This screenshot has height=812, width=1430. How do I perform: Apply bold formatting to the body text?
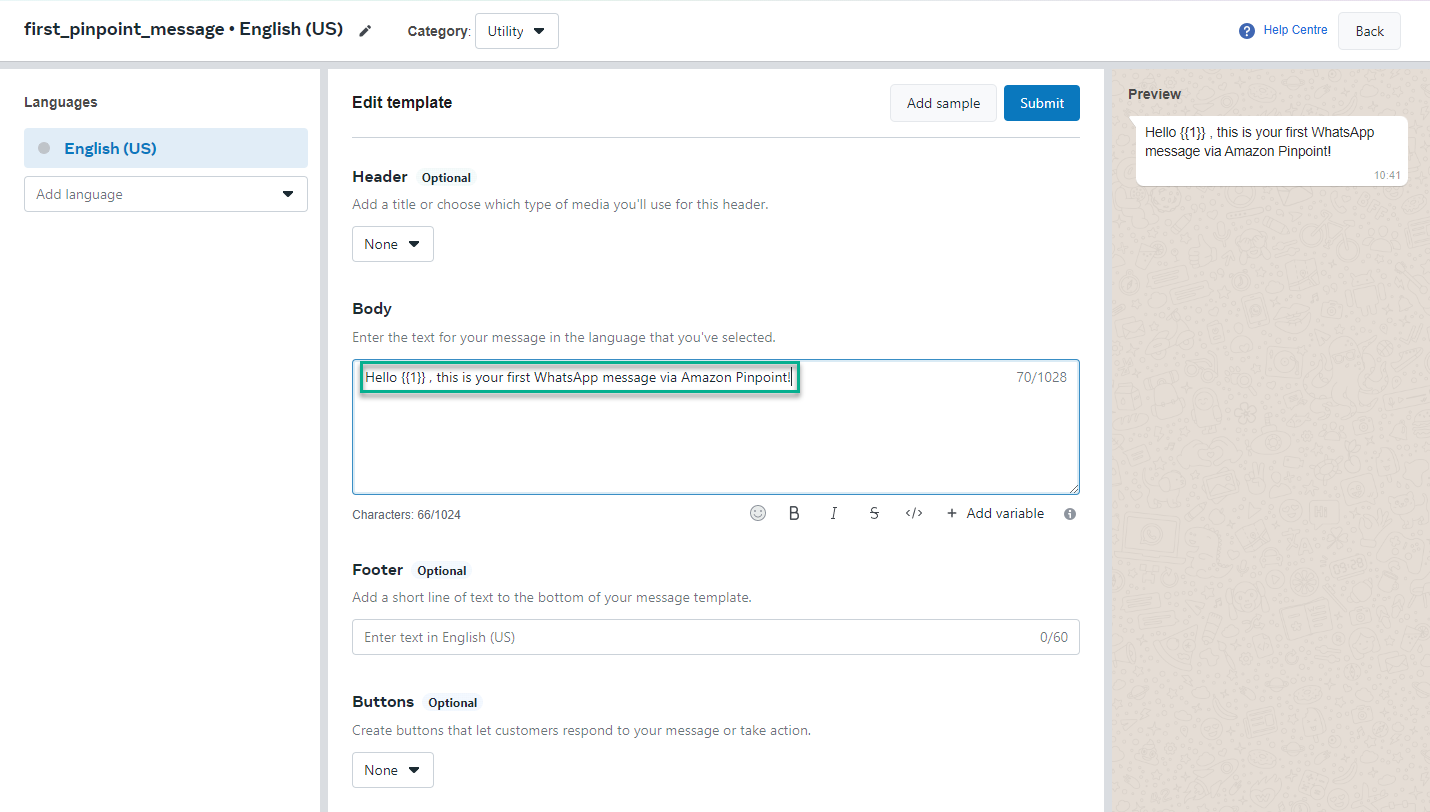794,513
